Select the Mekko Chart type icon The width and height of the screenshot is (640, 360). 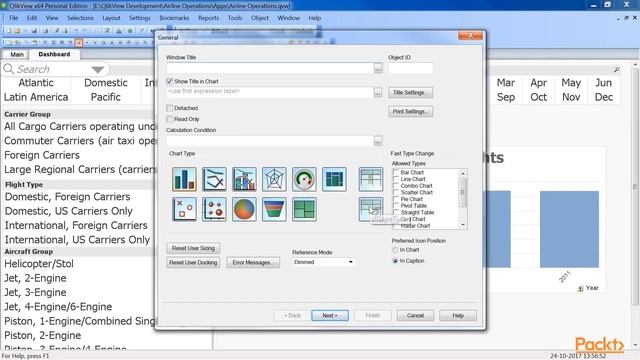tap(334, 179)
